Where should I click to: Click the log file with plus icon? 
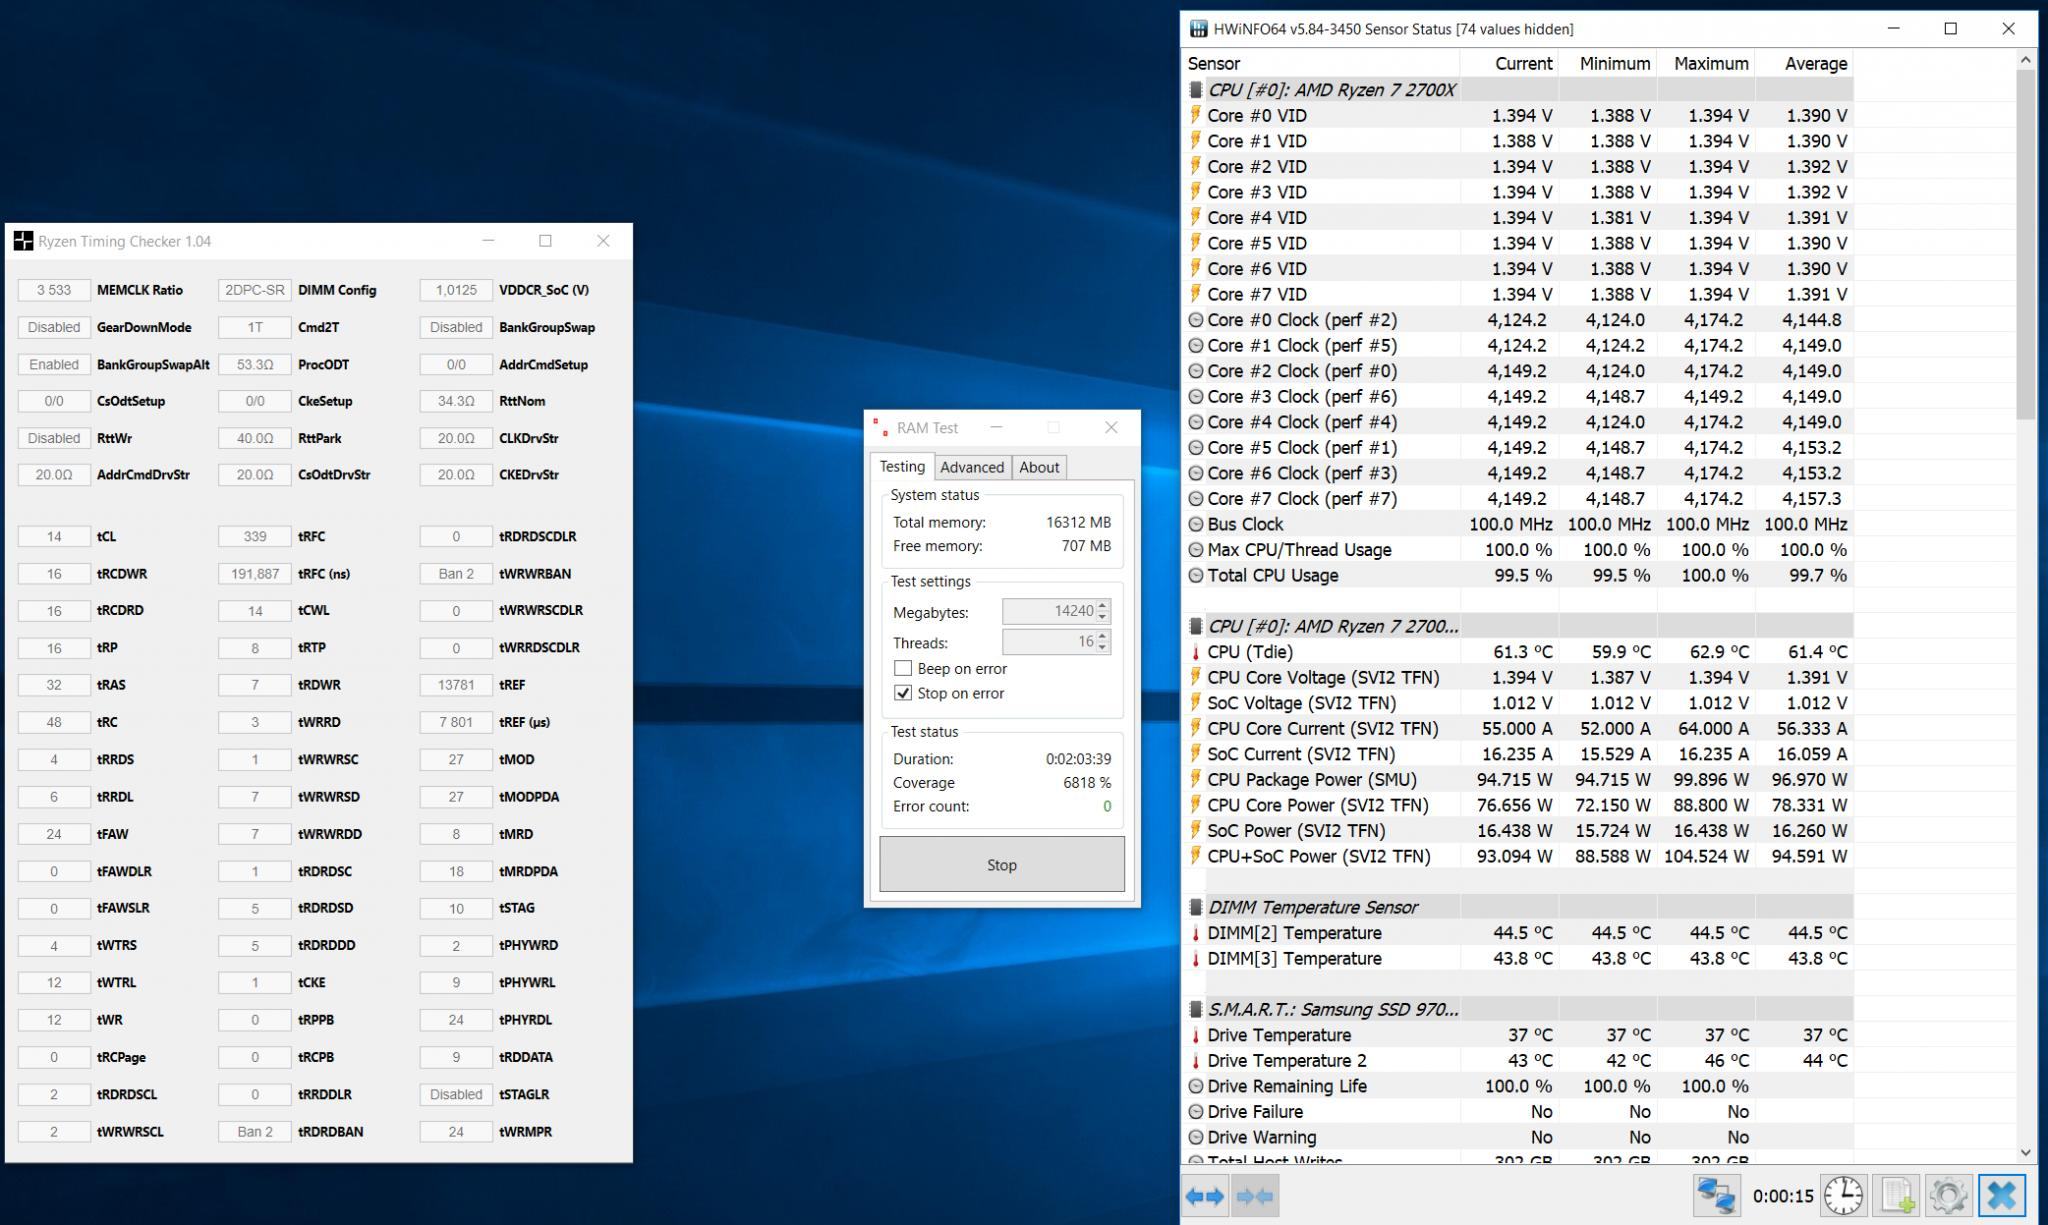click(1897, 1196)
